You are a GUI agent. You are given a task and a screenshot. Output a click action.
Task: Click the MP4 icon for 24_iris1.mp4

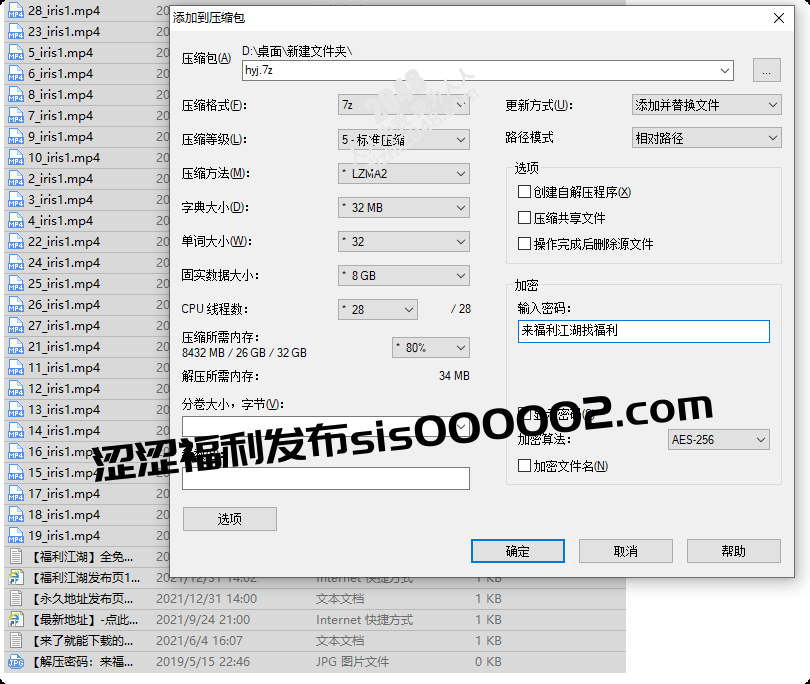pos(16,263)
